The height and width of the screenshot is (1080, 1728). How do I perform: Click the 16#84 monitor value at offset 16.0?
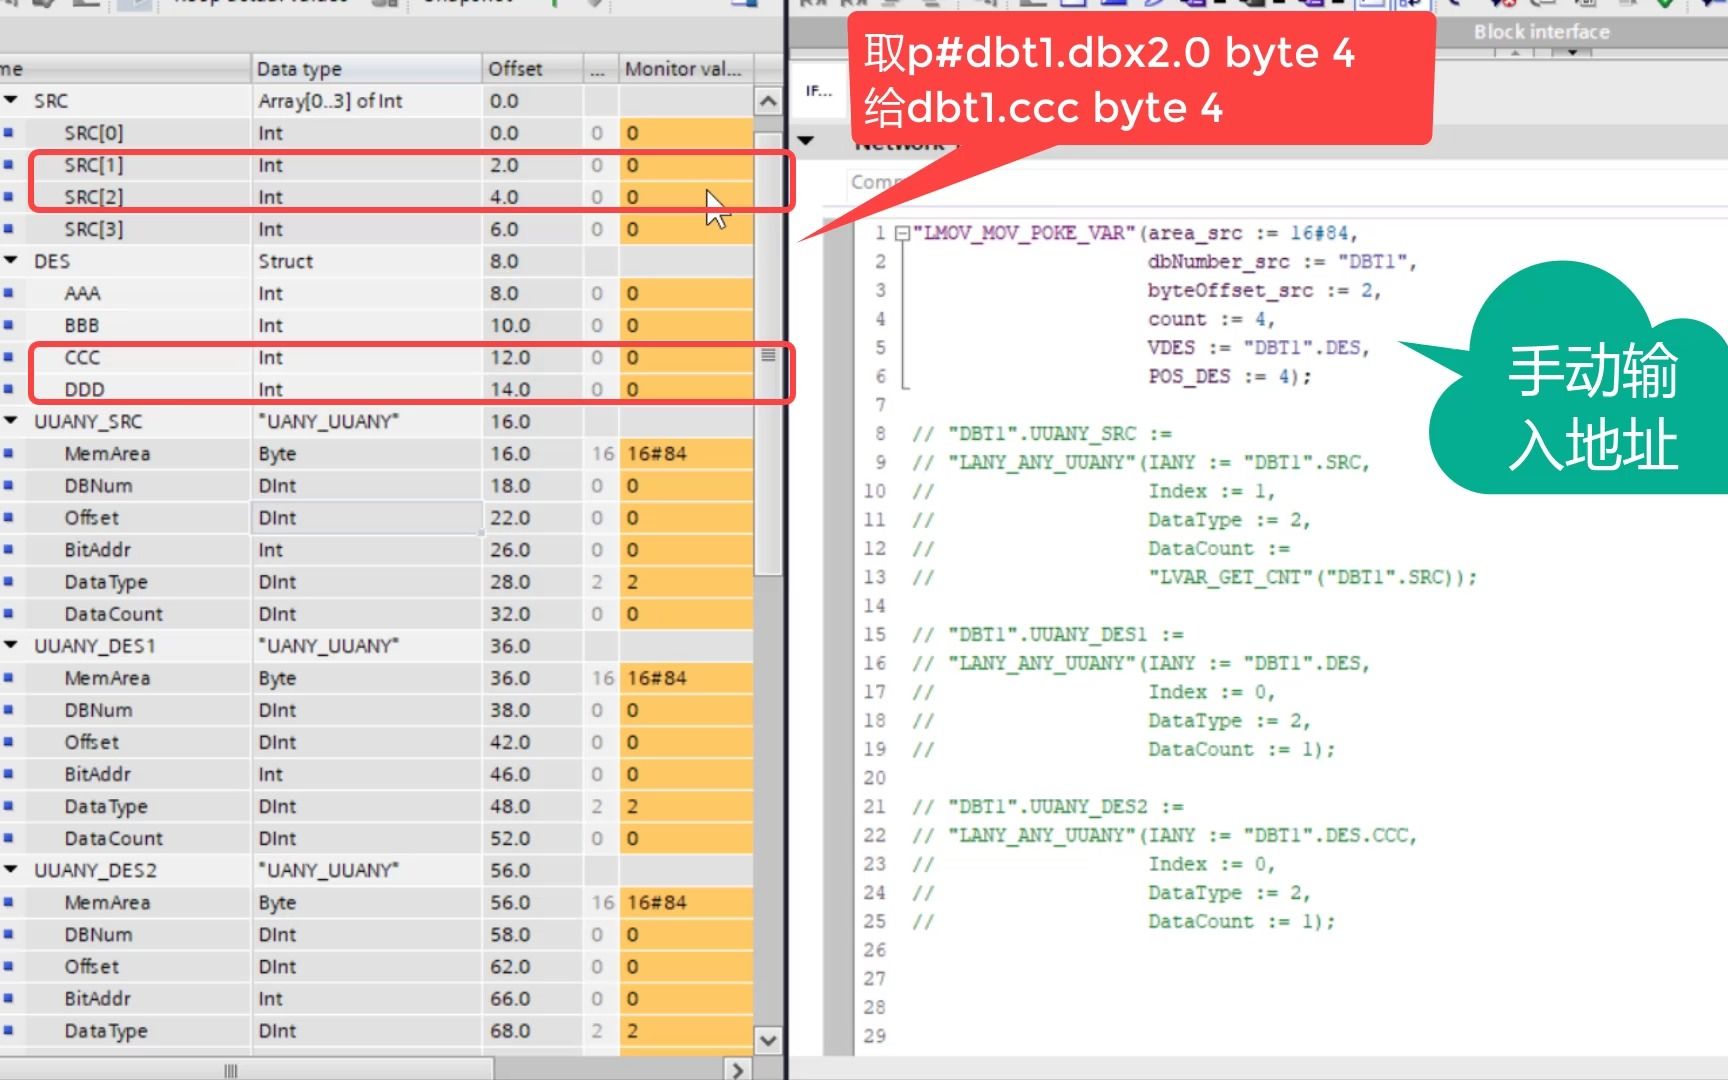[685, 453]
